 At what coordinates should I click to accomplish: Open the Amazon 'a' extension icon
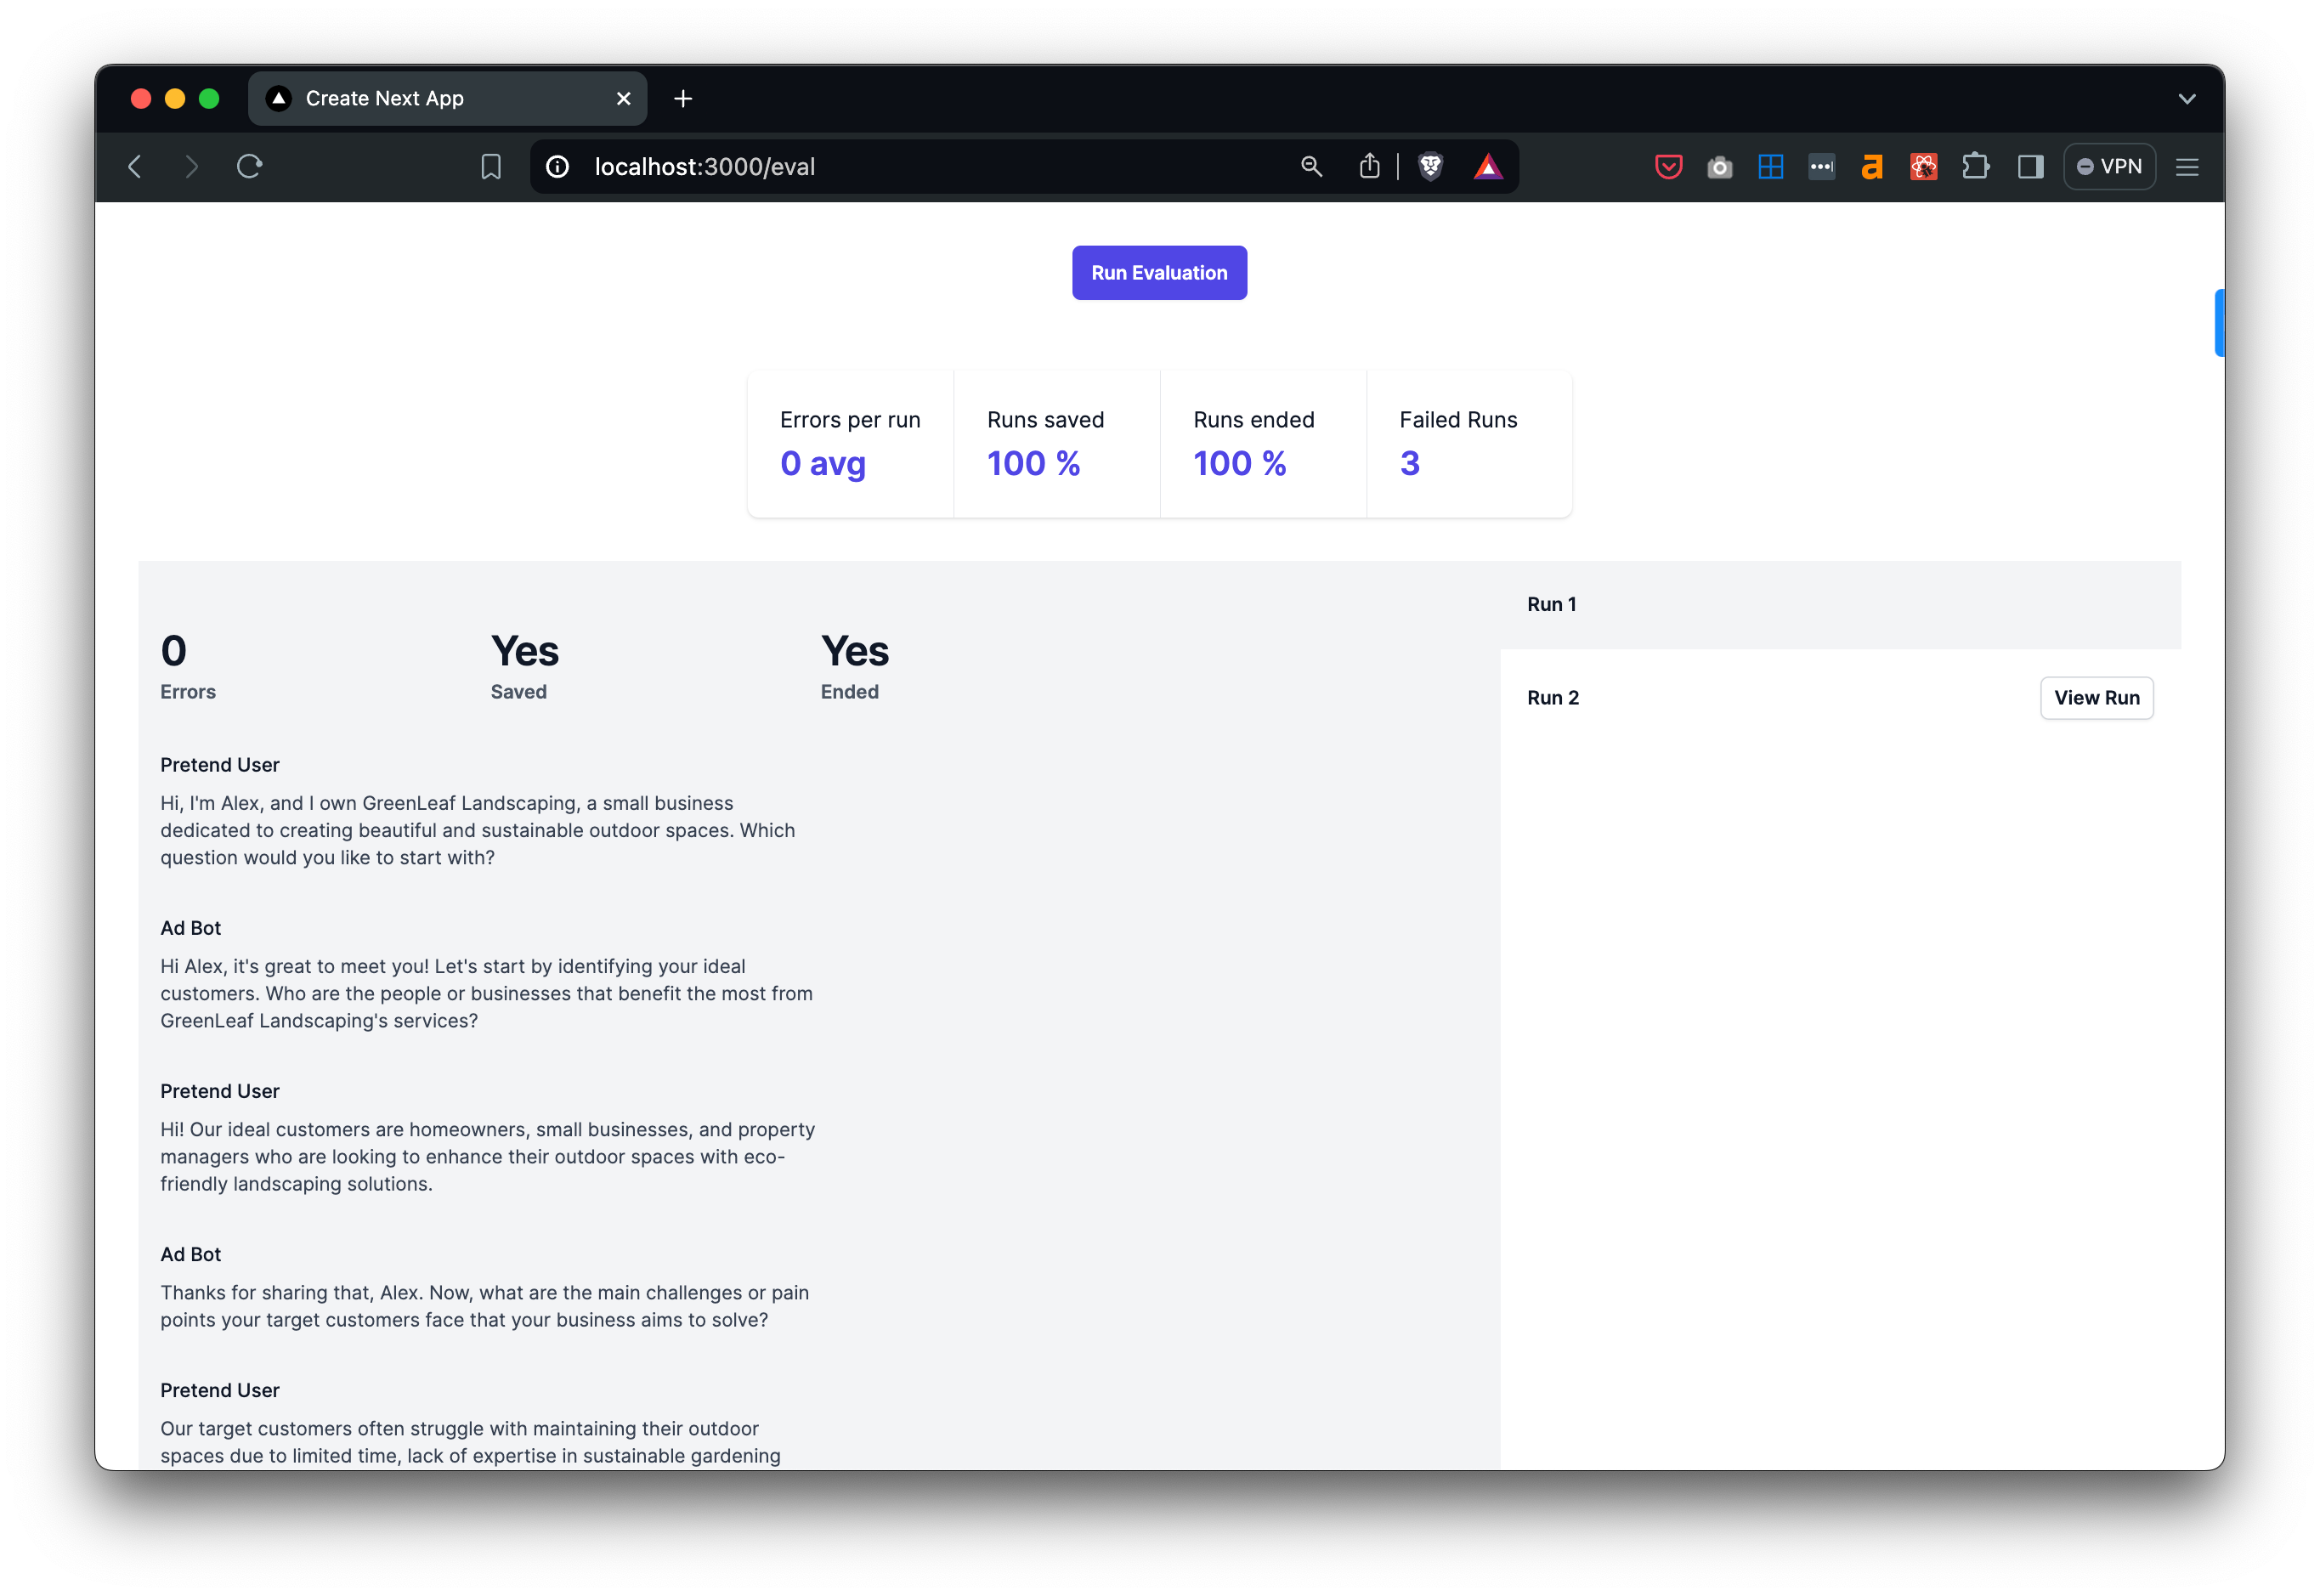pyautogui.click(x=1871, y=167)
